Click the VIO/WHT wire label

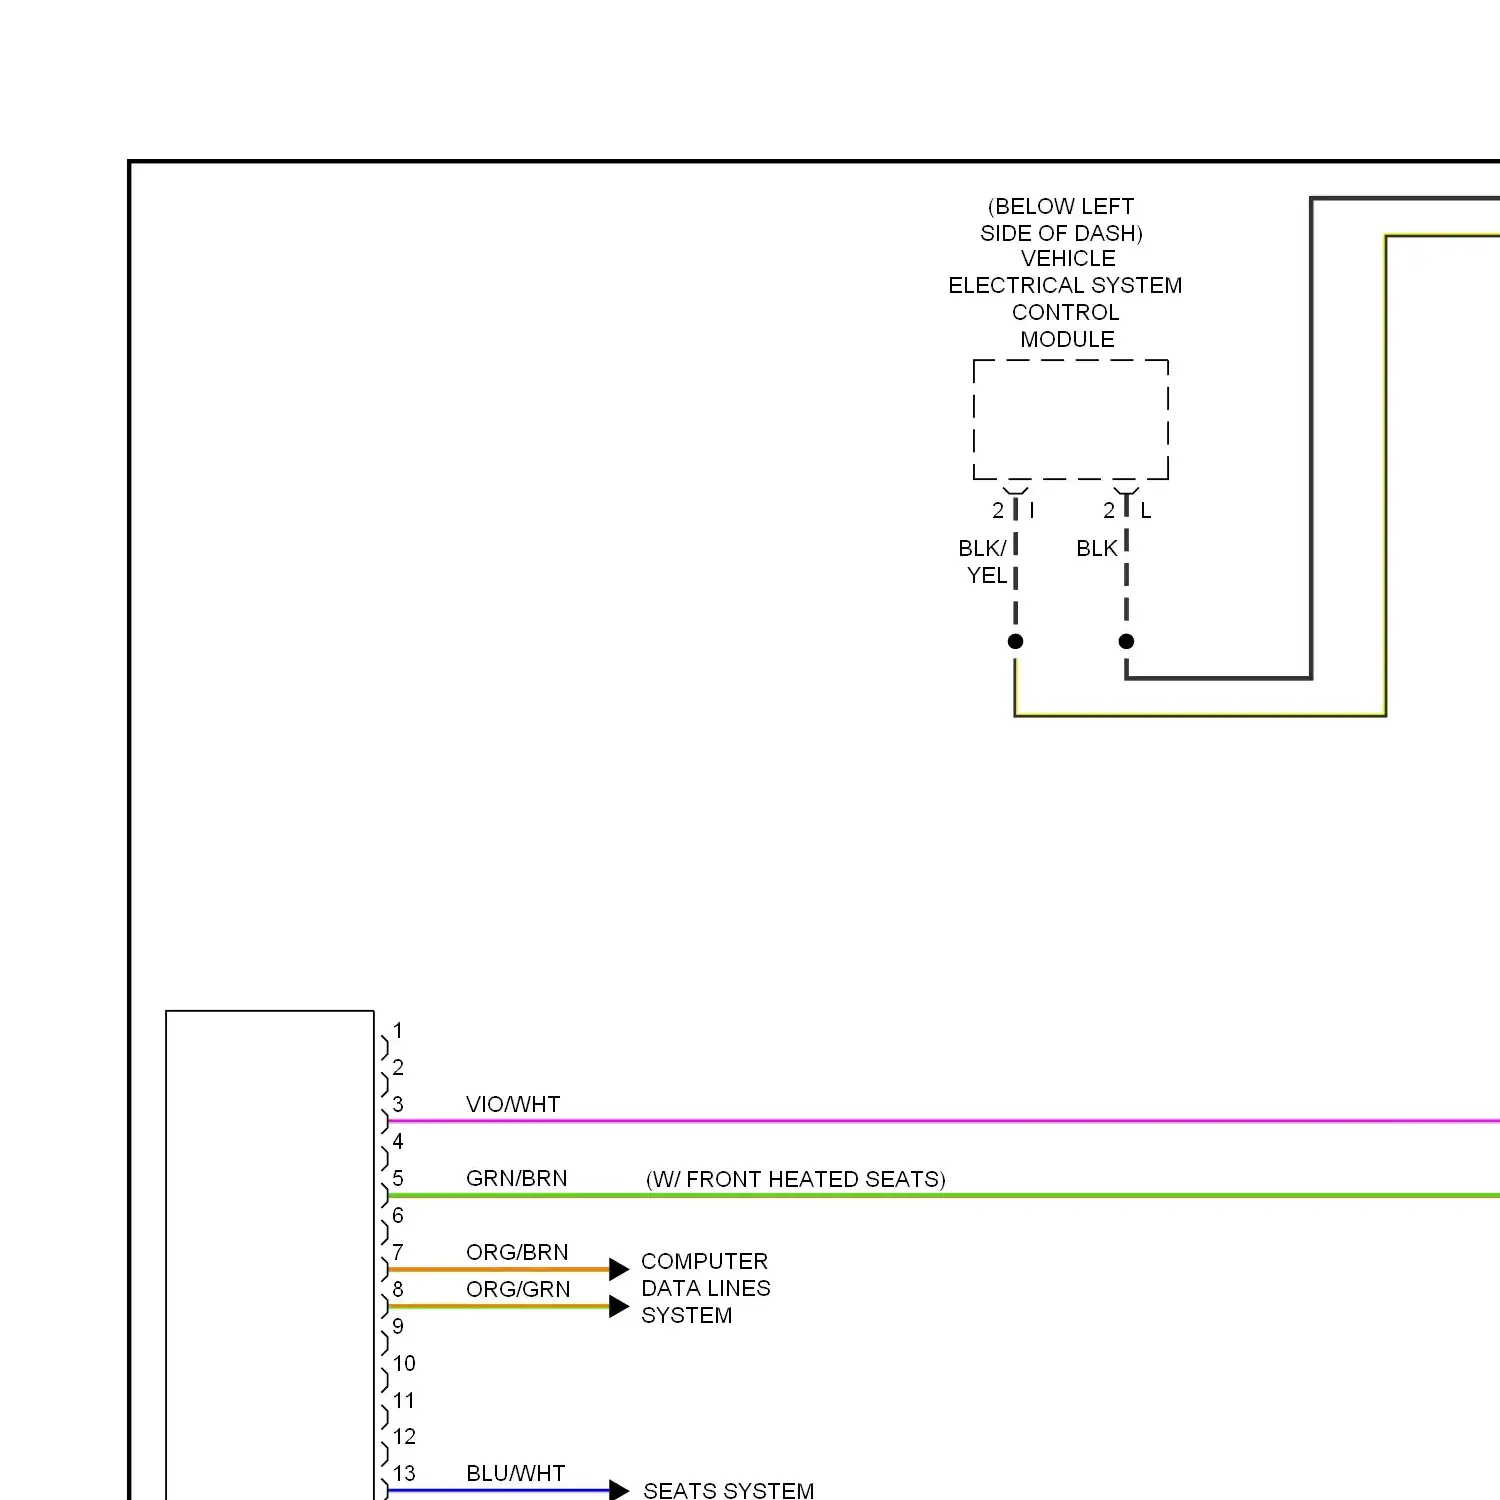click(513, 1104)
